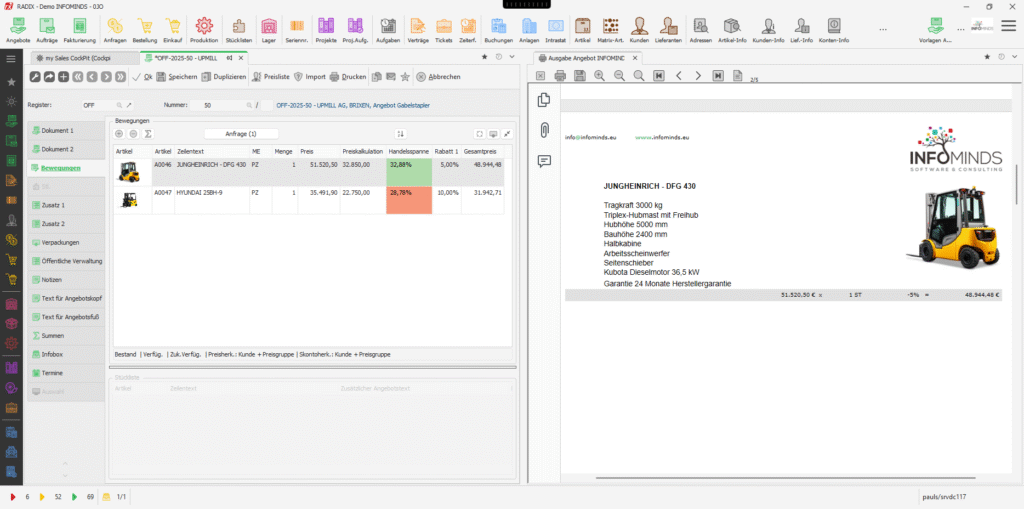Open the Zusatz 1 section
The height and width of the screenshot is (509, 1024).
66,205
